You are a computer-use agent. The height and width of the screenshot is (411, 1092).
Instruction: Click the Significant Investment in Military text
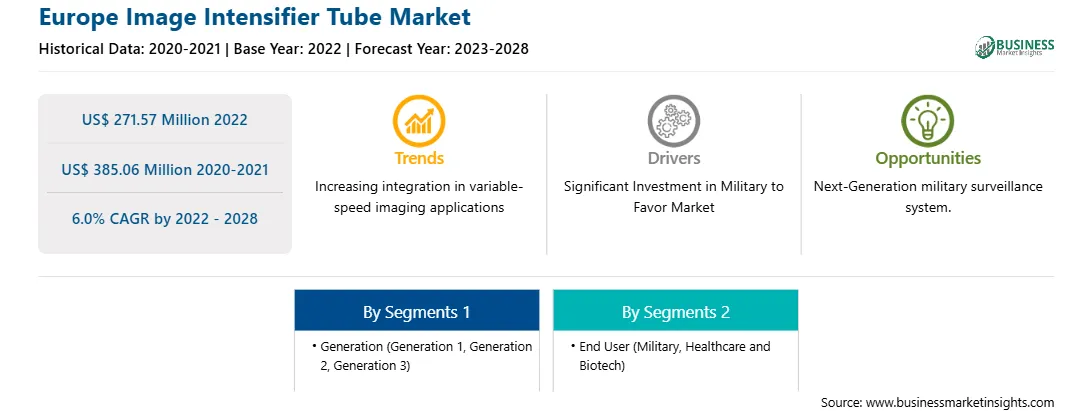tap(673, 196)
